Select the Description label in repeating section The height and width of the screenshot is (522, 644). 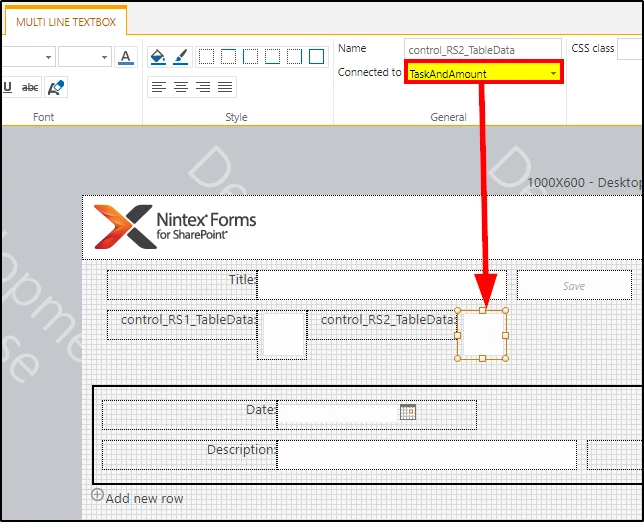point(190,455)
